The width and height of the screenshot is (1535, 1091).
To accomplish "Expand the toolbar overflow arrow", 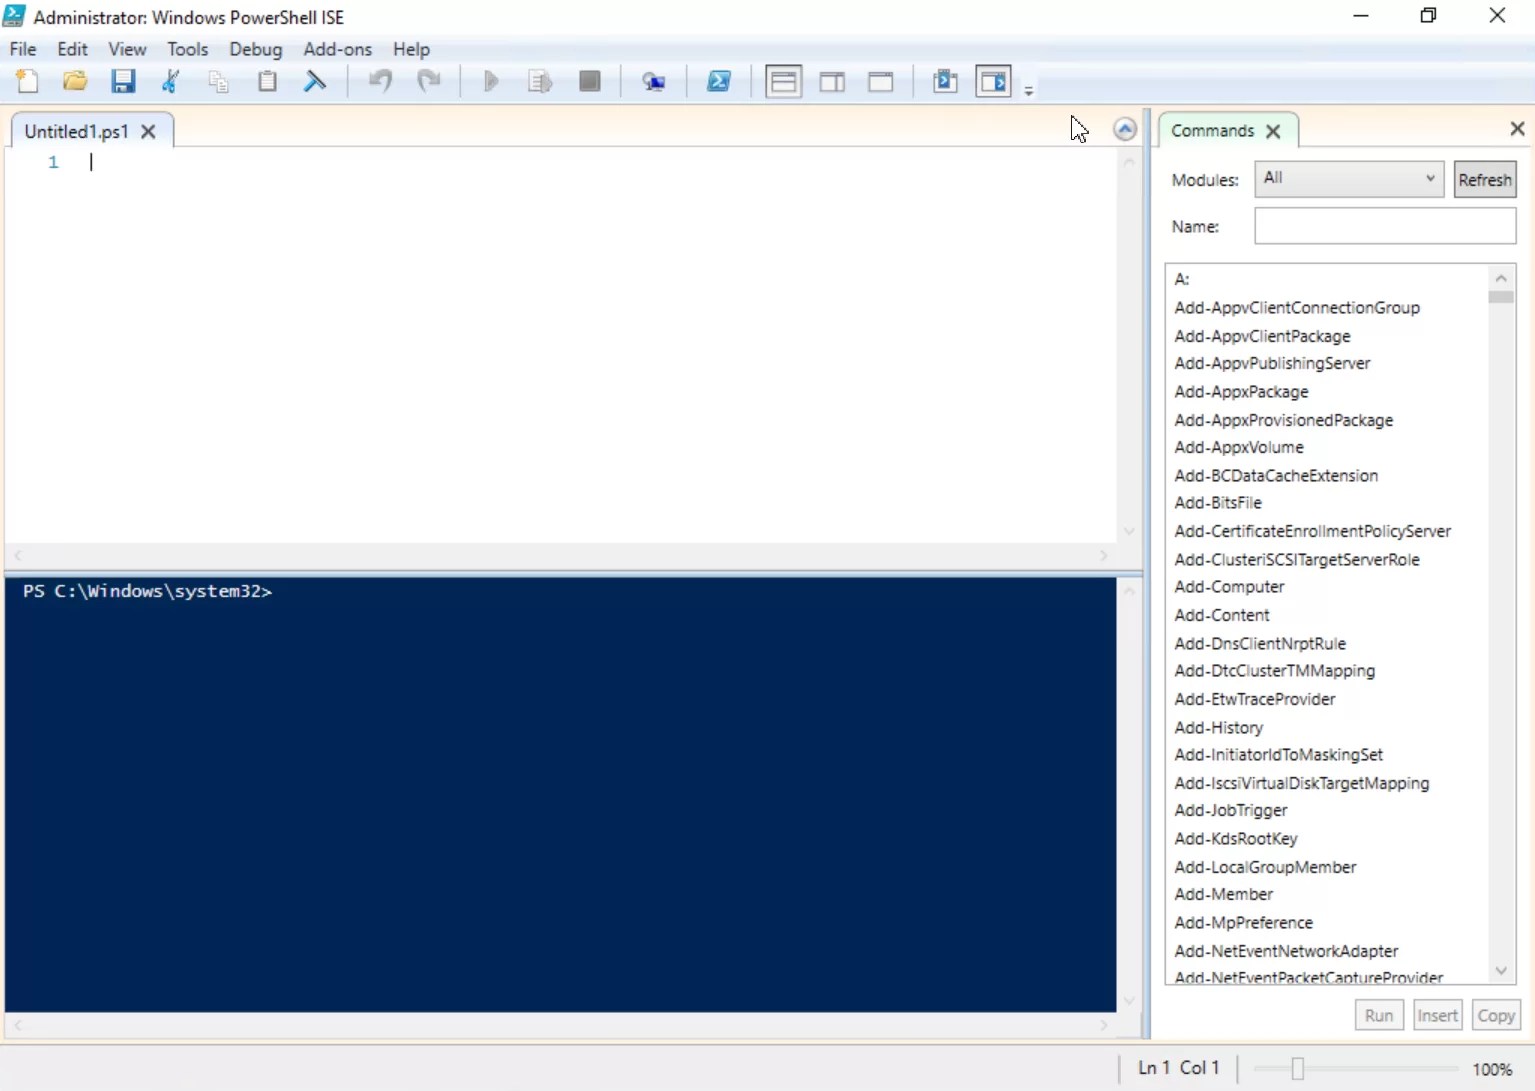I will 1029,86.
